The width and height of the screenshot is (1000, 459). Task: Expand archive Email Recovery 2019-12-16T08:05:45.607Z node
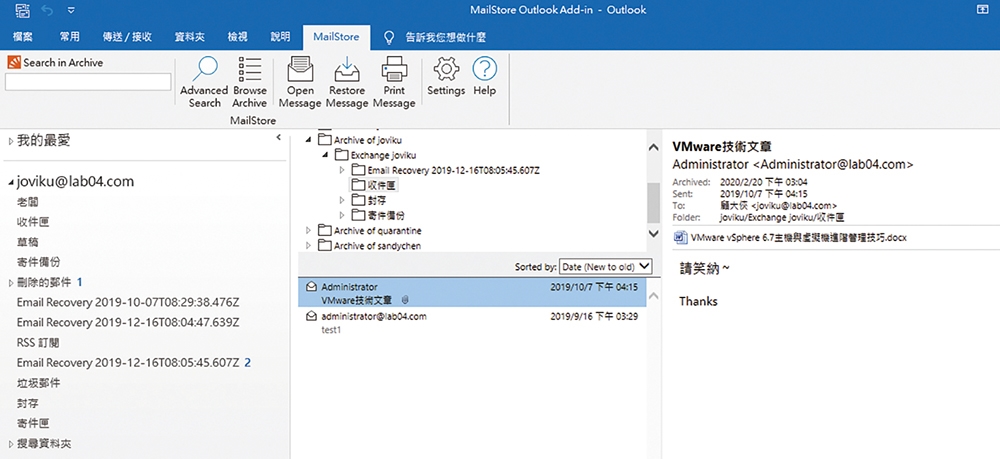click(342, 170)
